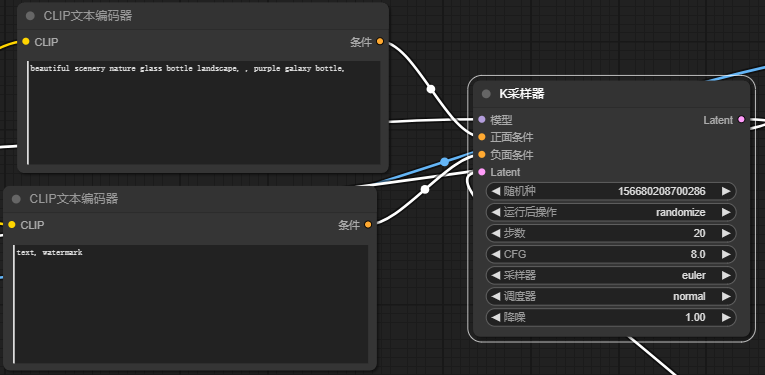765x375 pixels.
Task: Click the 负面条件 input socket on K采样器
Action: (482, 155)
